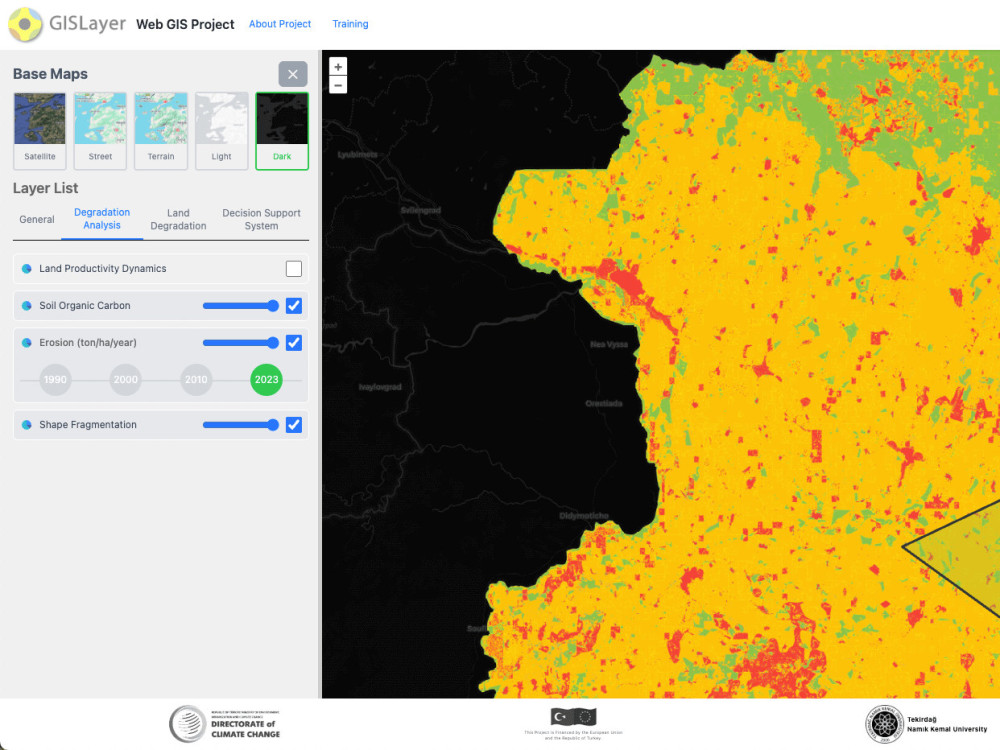Select the Satellite base map

[40, 131]
